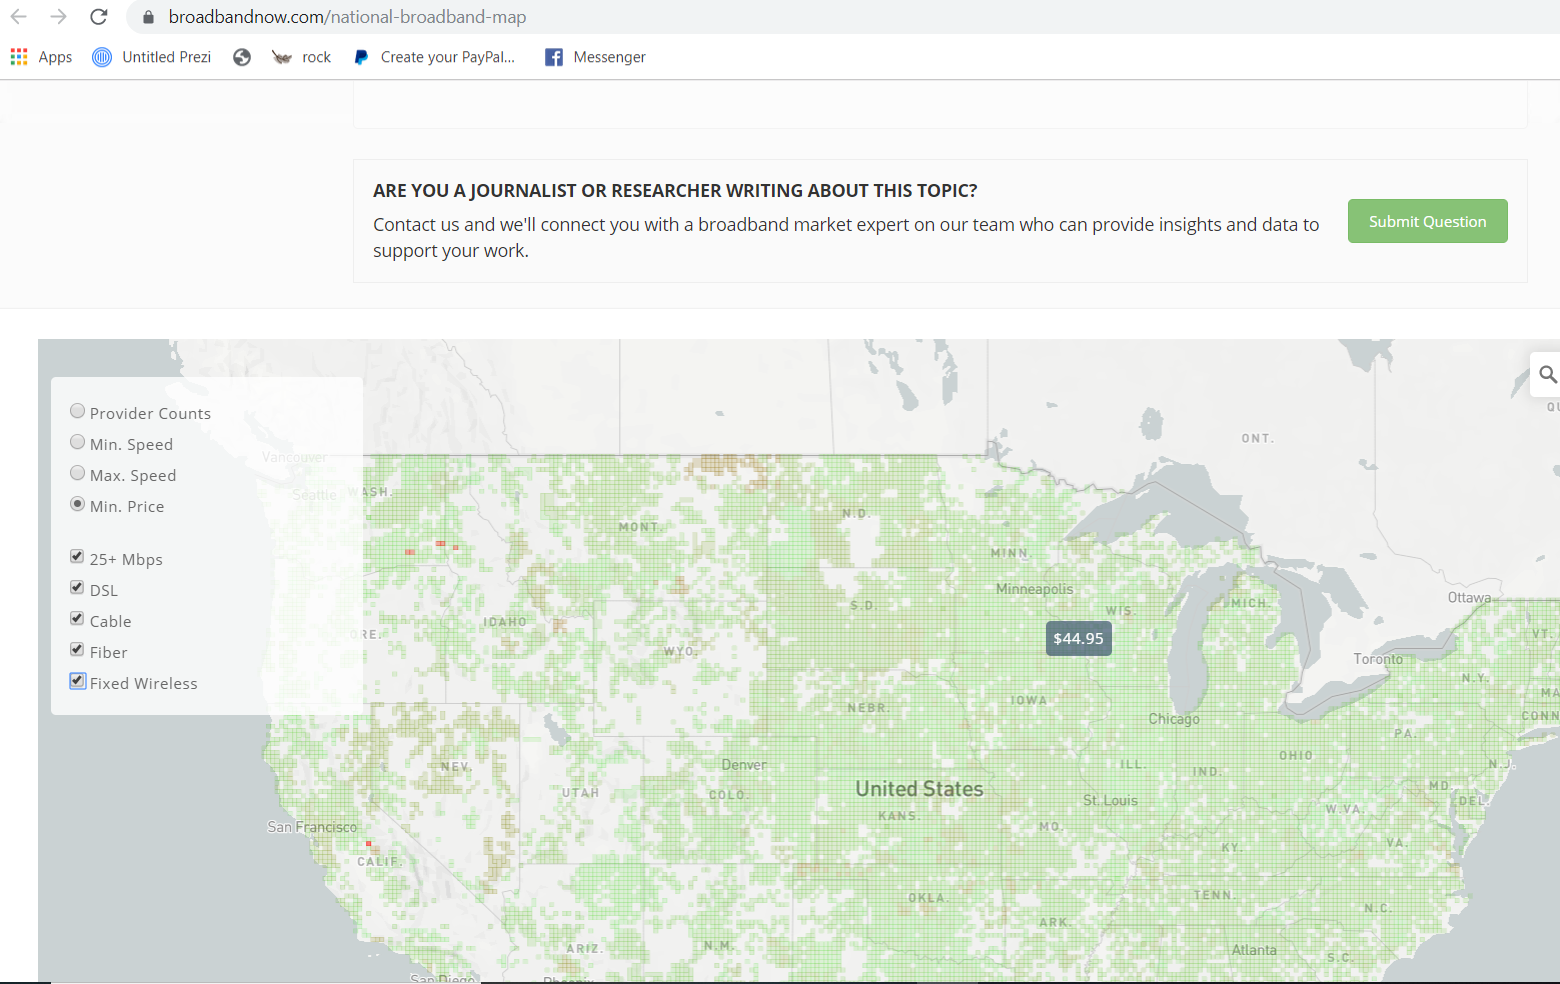Select the Min. Speed radio option

tap(77, 442)
